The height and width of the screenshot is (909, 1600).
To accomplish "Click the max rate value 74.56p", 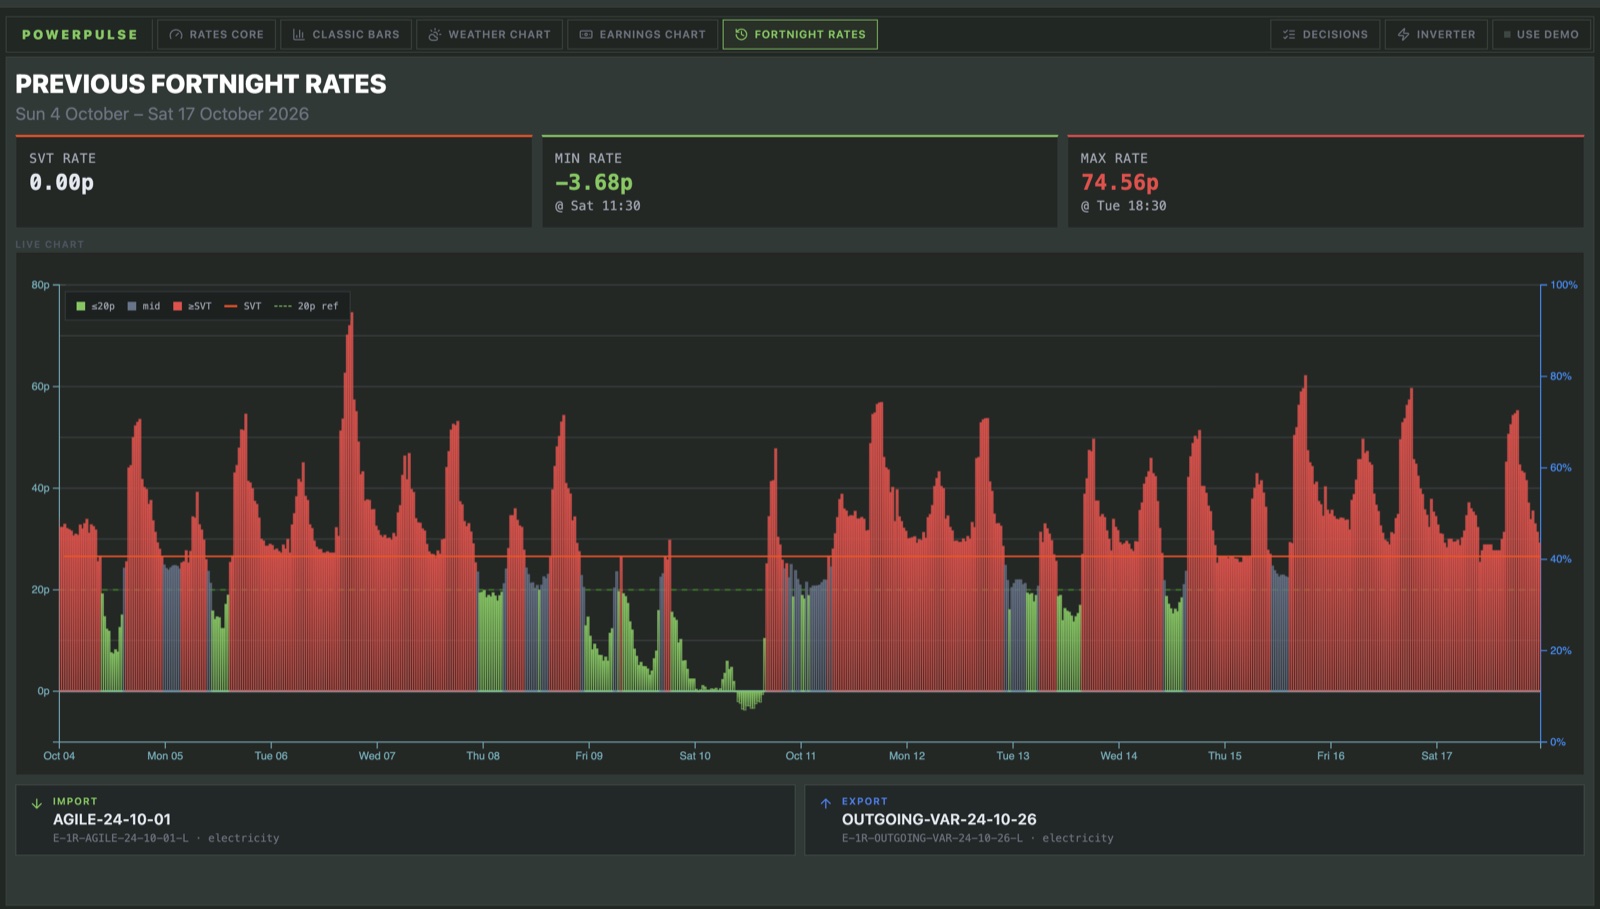I will [x=1120, y=183].
